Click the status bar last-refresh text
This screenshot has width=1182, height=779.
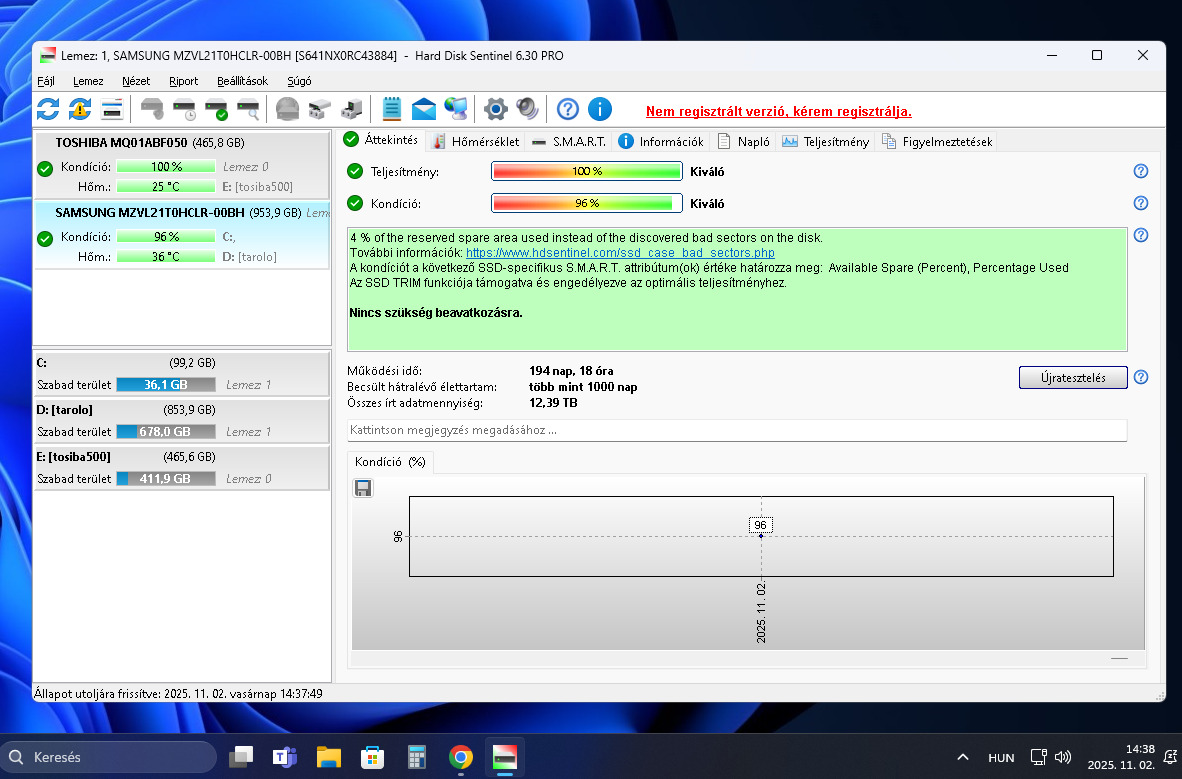coord(178,693)
